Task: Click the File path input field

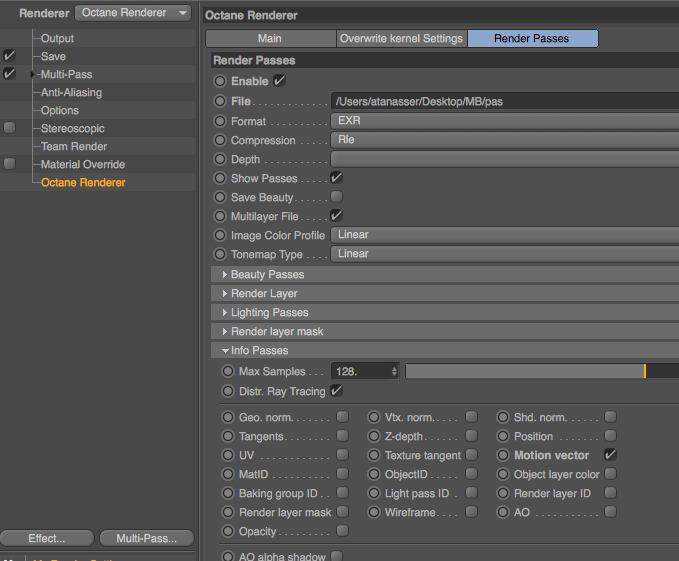Action: (x=504, y=101)
